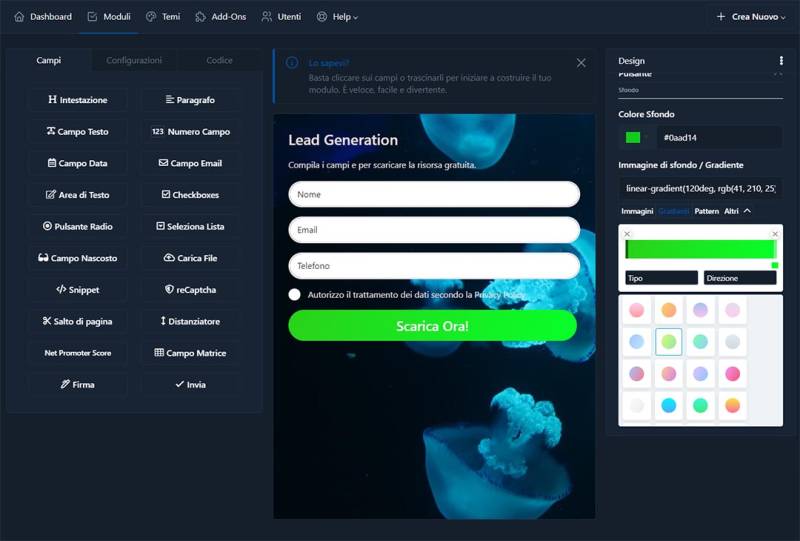Add an Area di Testo field

pos(78,194)
